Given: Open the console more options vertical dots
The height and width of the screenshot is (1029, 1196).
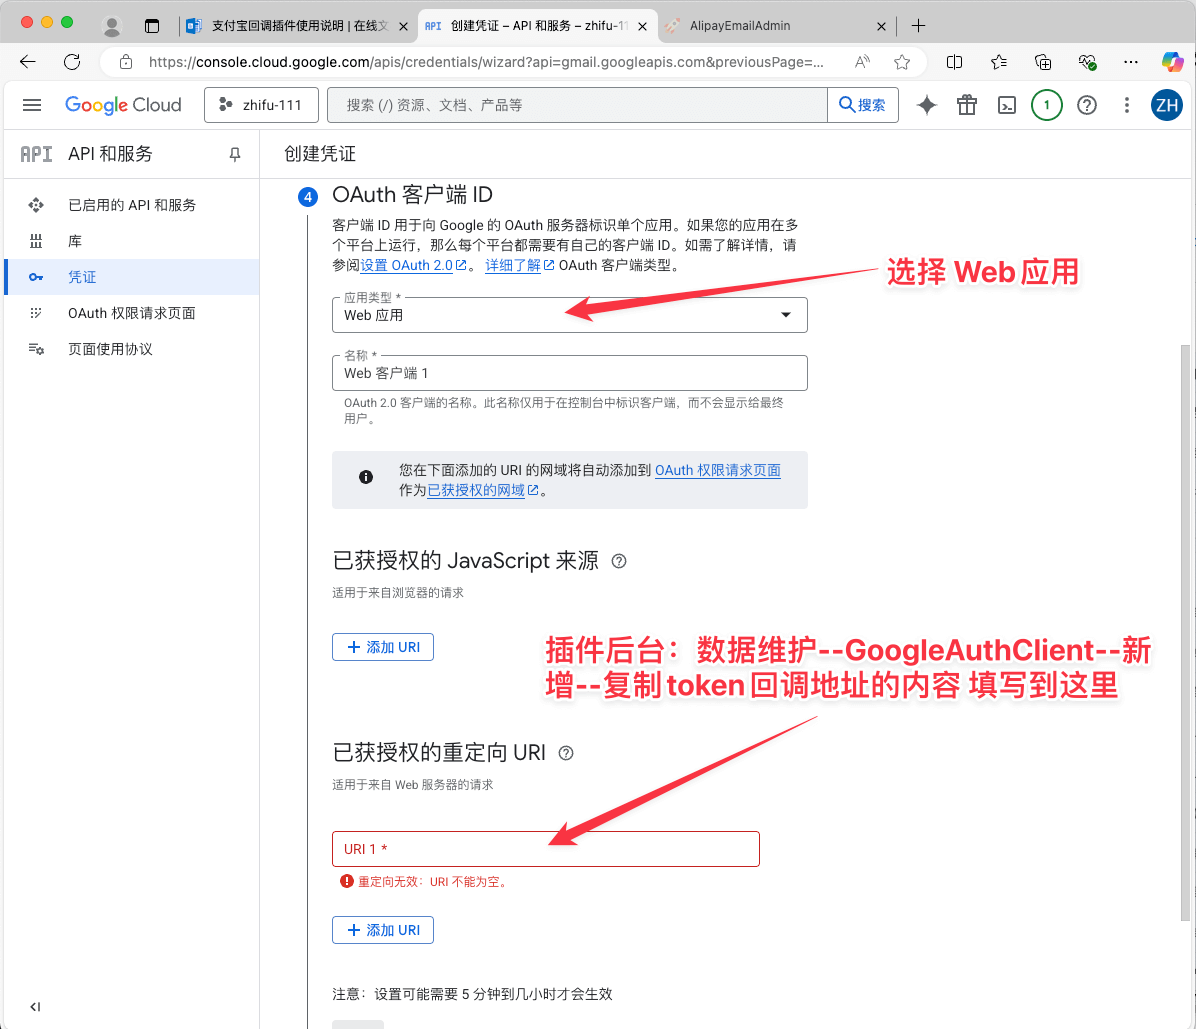Looking at the screenshot, I should [1127, 105].
